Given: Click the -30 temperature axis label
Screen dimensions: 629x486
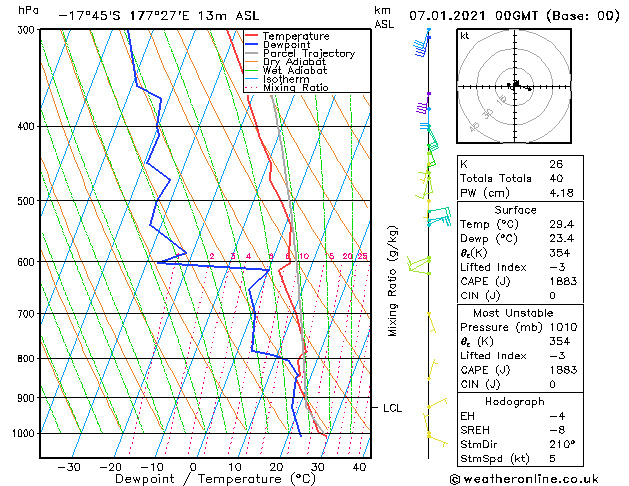Looking at the screenshot, I should (69, 467).
